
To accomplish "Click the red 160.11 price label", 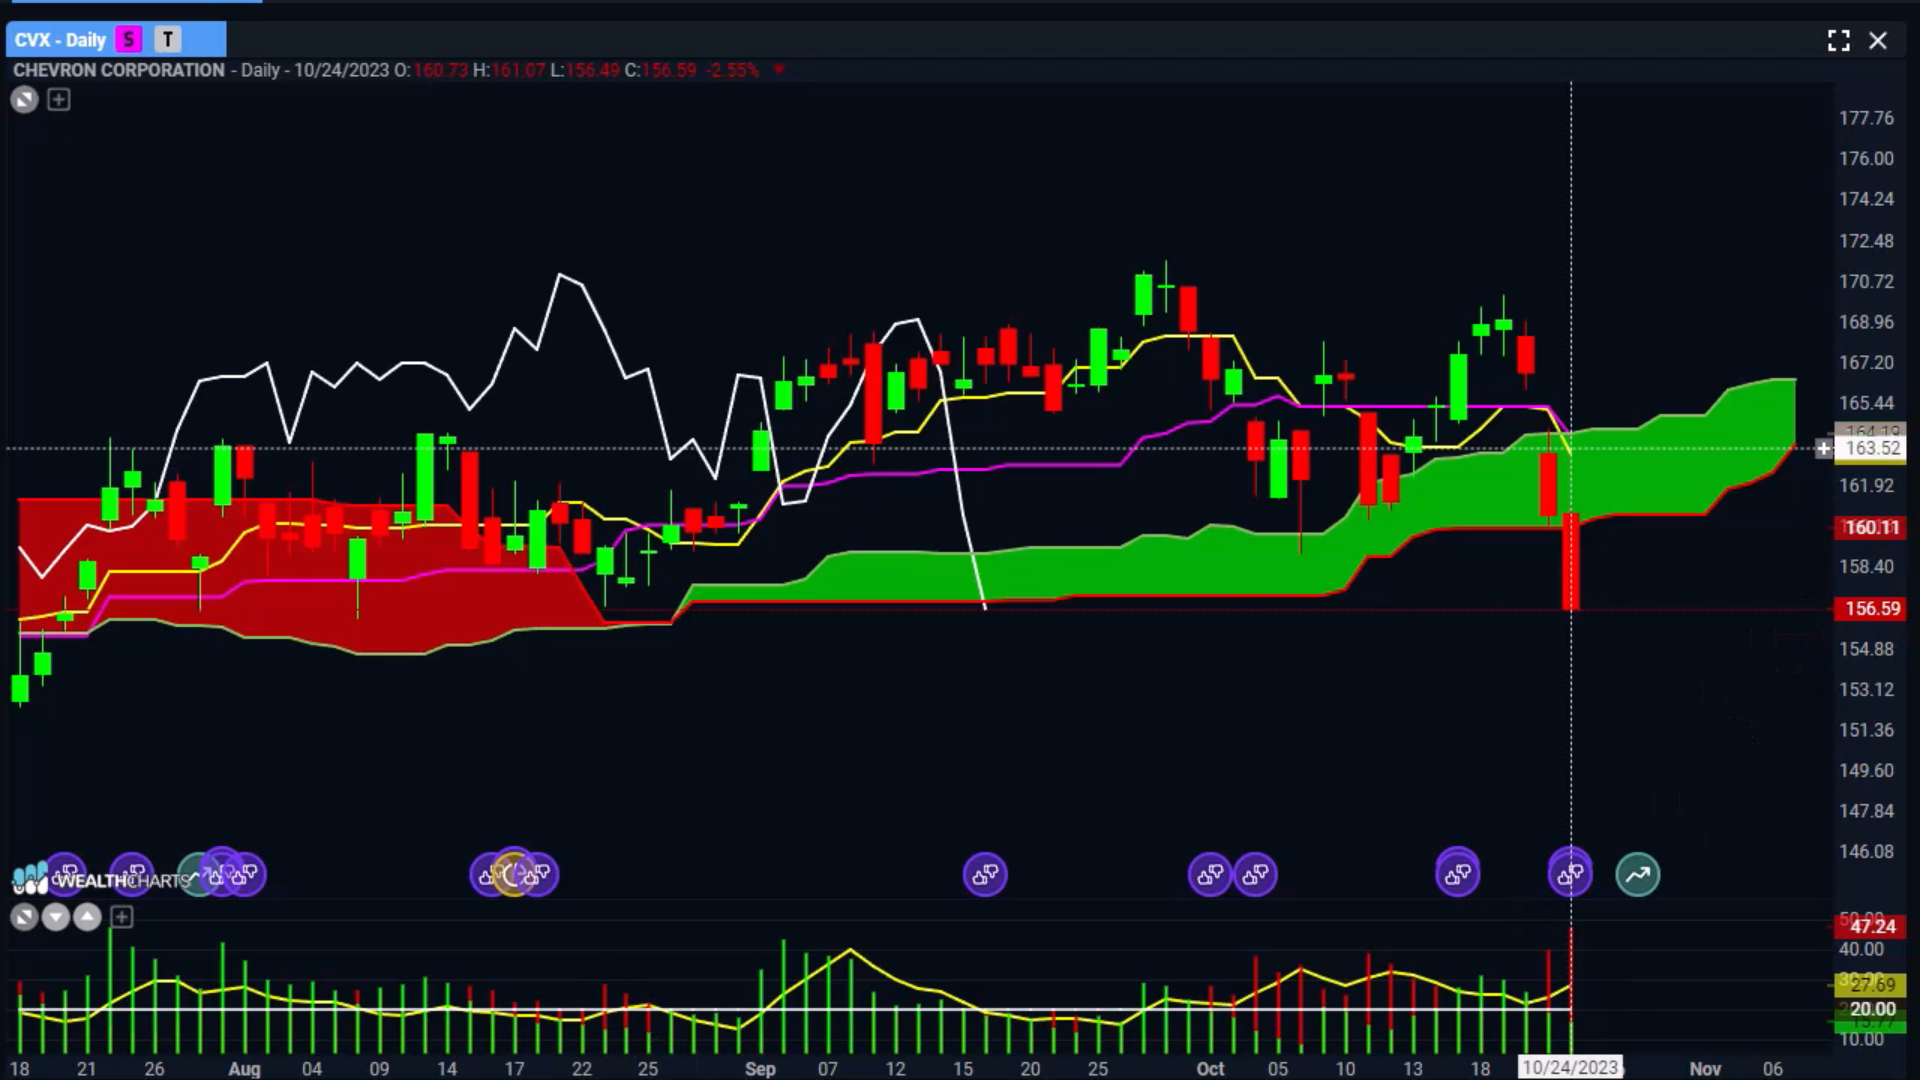I will point(1870,528).
